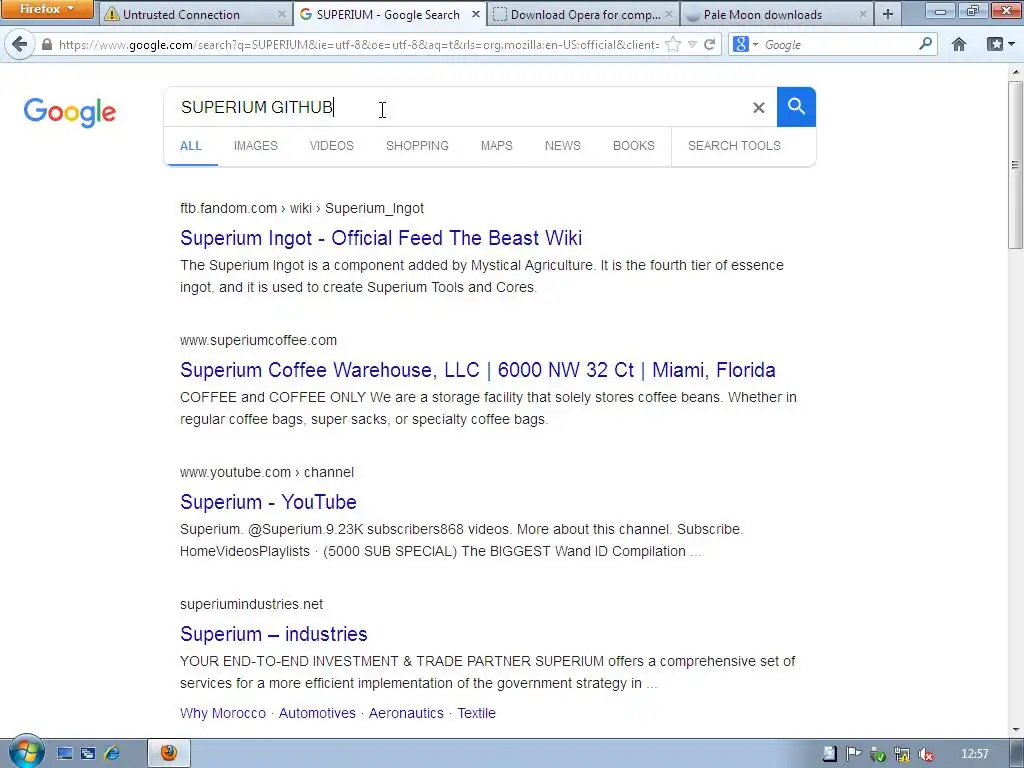
Task: Open the search engine selector dropdown
Action: pyautogui.click(x=744, y=44)
